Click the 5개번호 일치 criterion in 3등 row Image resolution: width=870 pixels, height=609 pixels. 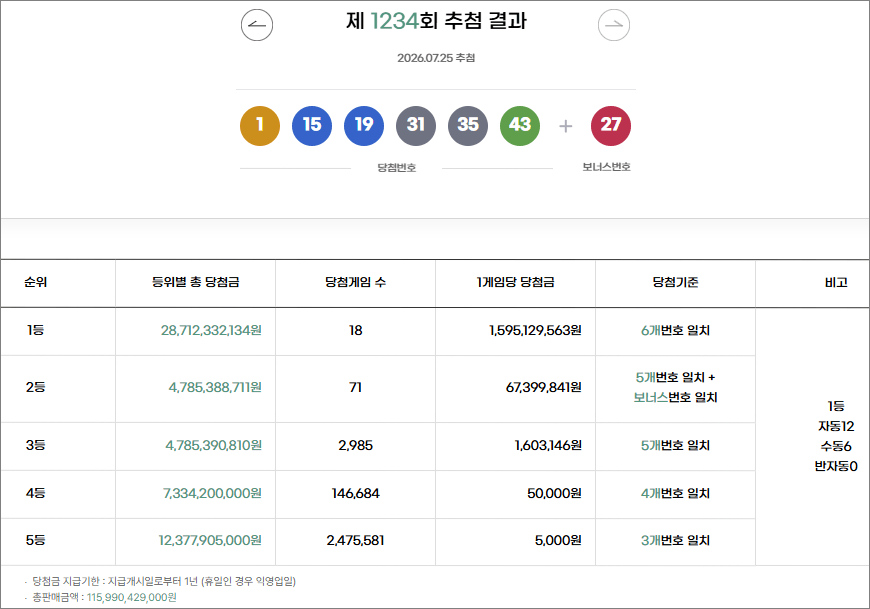[x=675, y=445]
